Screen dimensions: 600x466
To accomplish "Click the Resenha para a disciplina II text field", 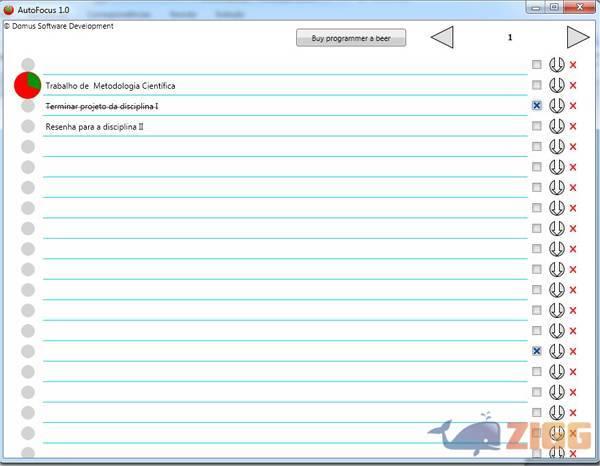I will 95,127.
